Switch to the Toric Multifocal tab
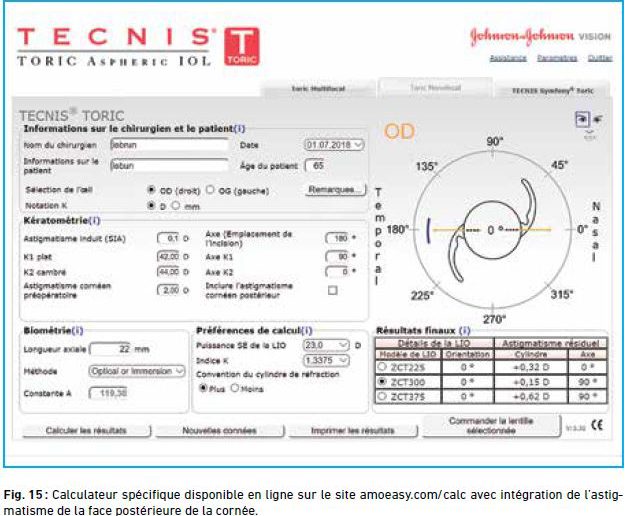 318,89
